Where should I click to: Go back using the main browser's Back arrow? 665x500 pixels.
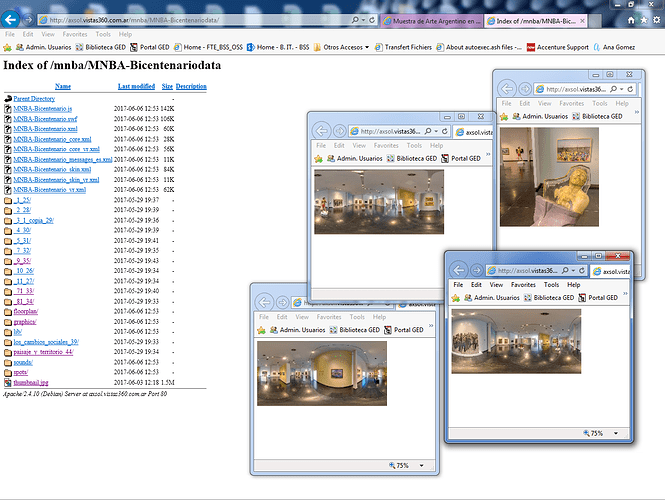(x=10, y=19)
